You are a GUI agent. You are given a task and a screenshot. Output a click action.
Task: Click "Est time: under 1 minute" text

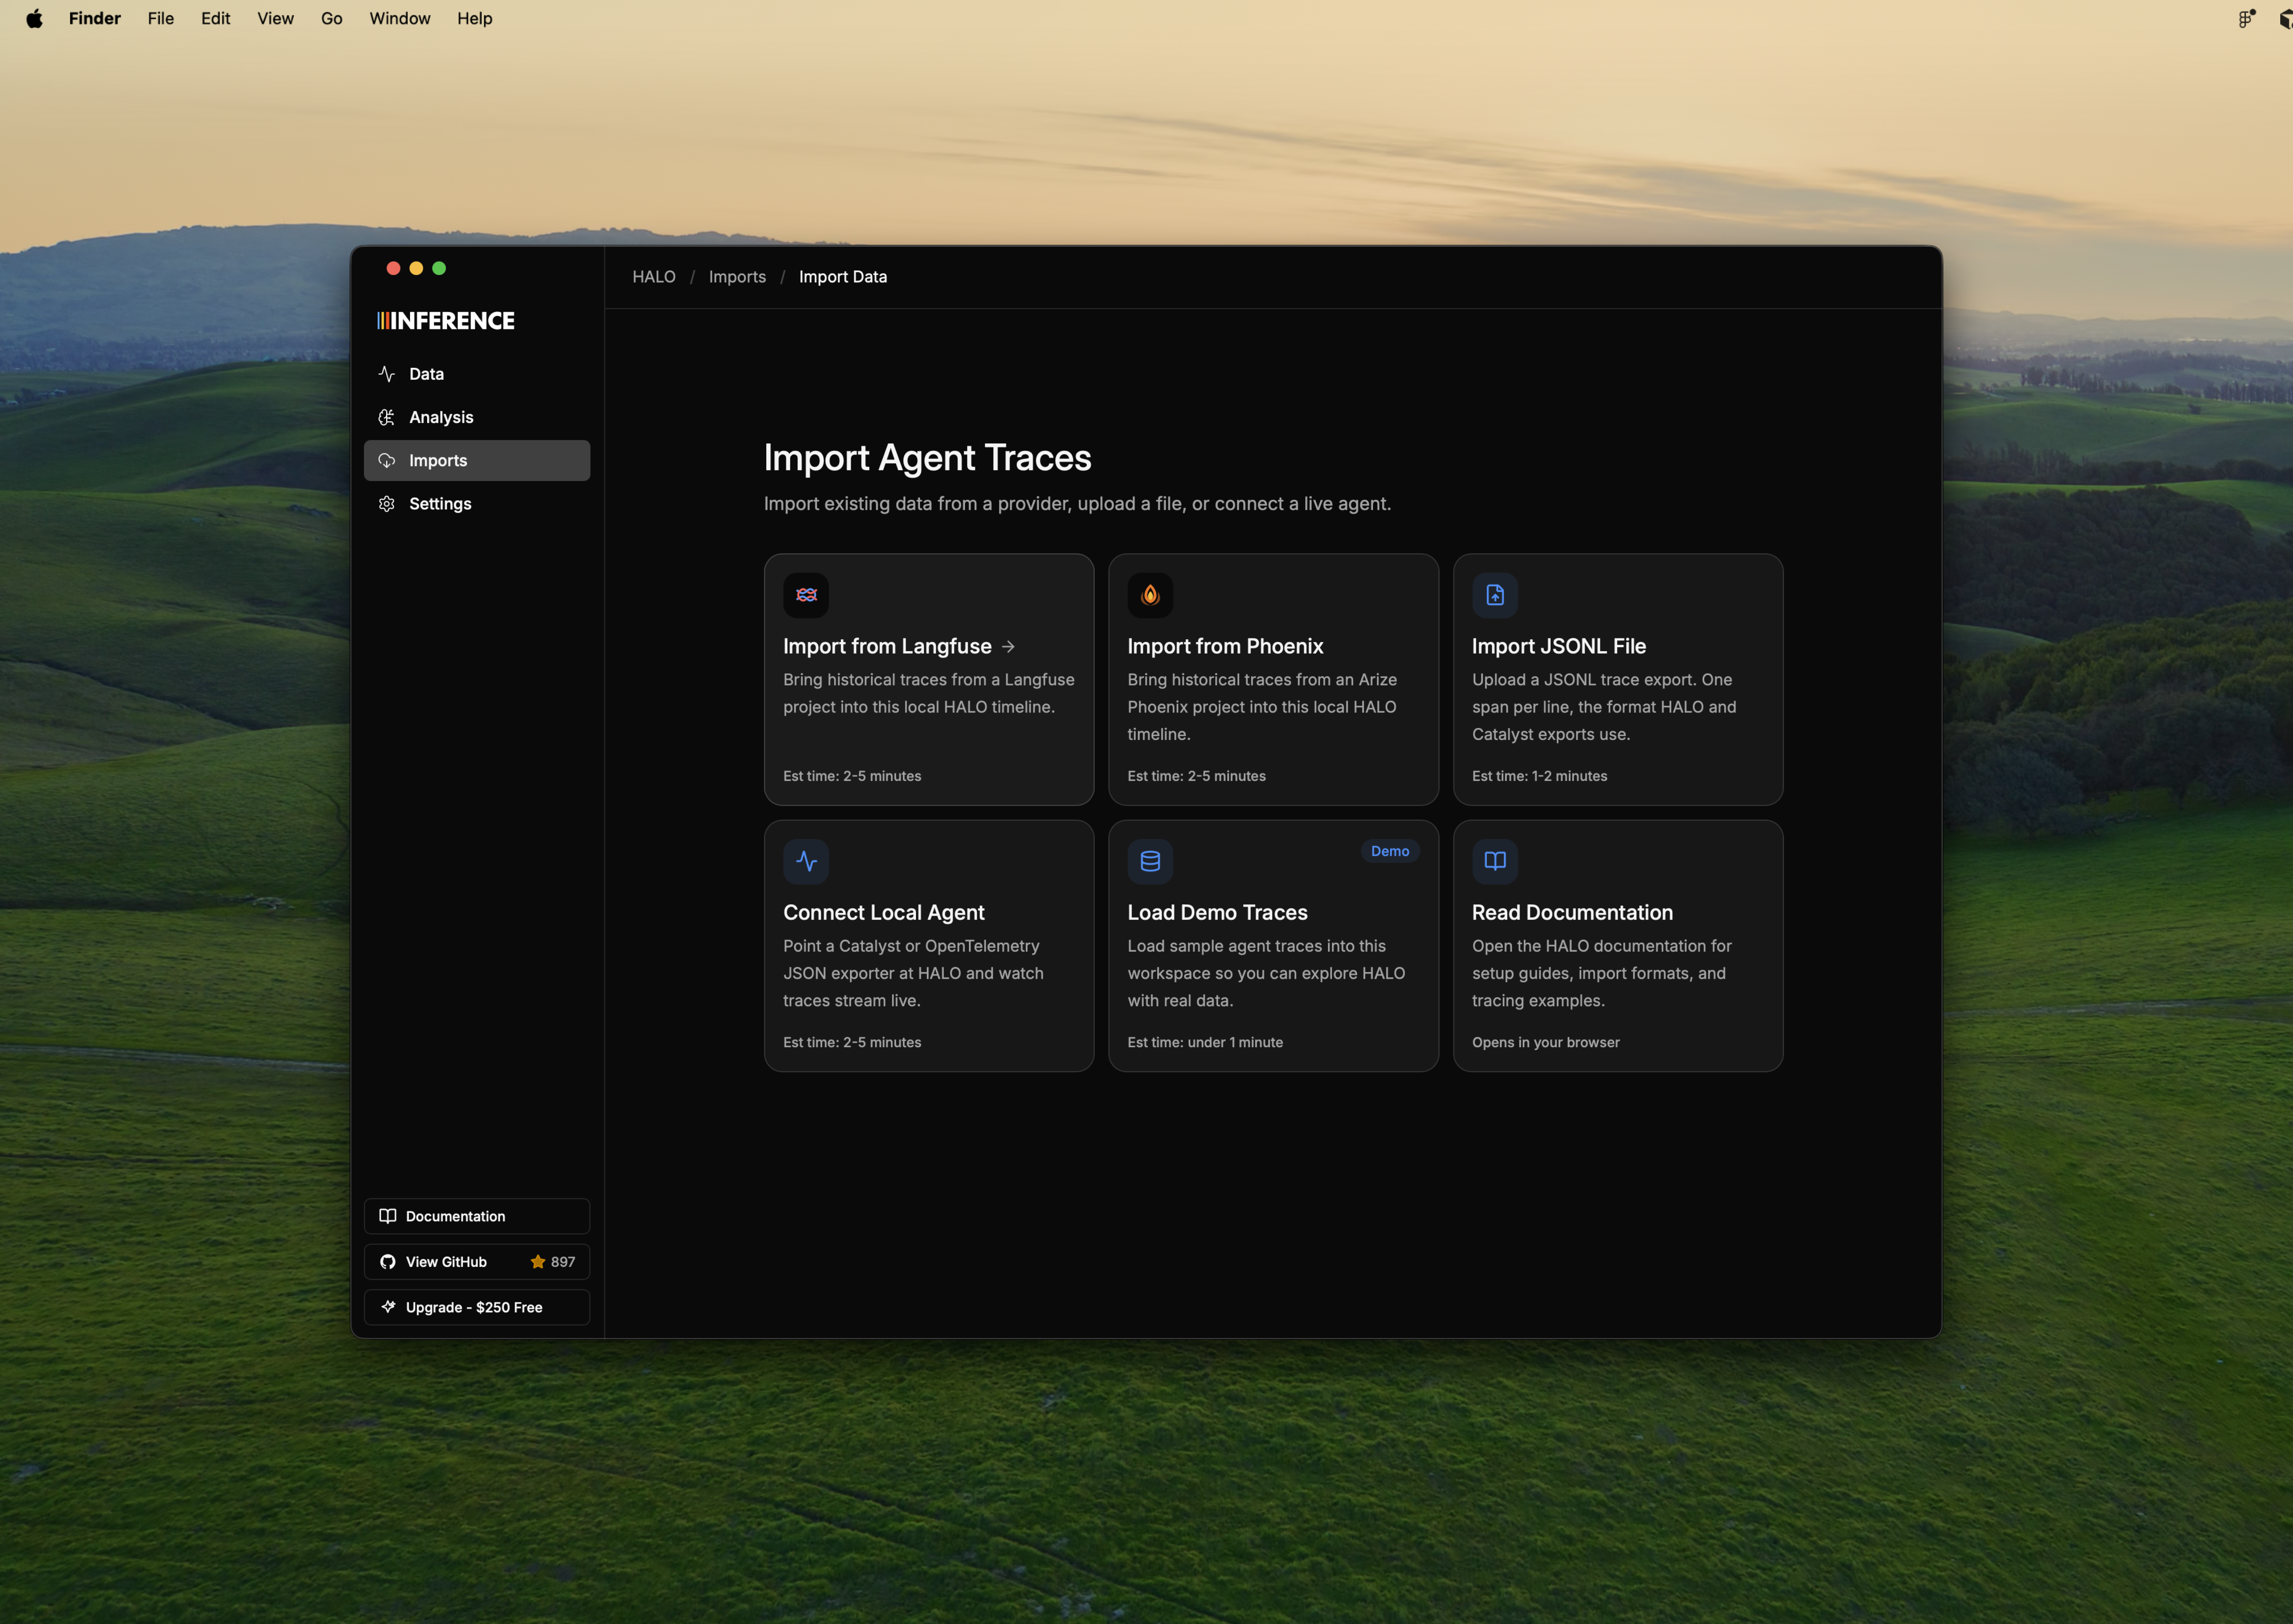click(1206, 1042)
